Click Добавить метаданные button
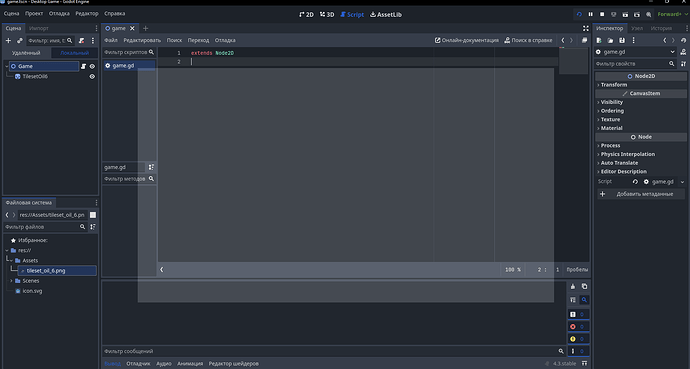Screen dimensions: 690x369 click(641, 194)
